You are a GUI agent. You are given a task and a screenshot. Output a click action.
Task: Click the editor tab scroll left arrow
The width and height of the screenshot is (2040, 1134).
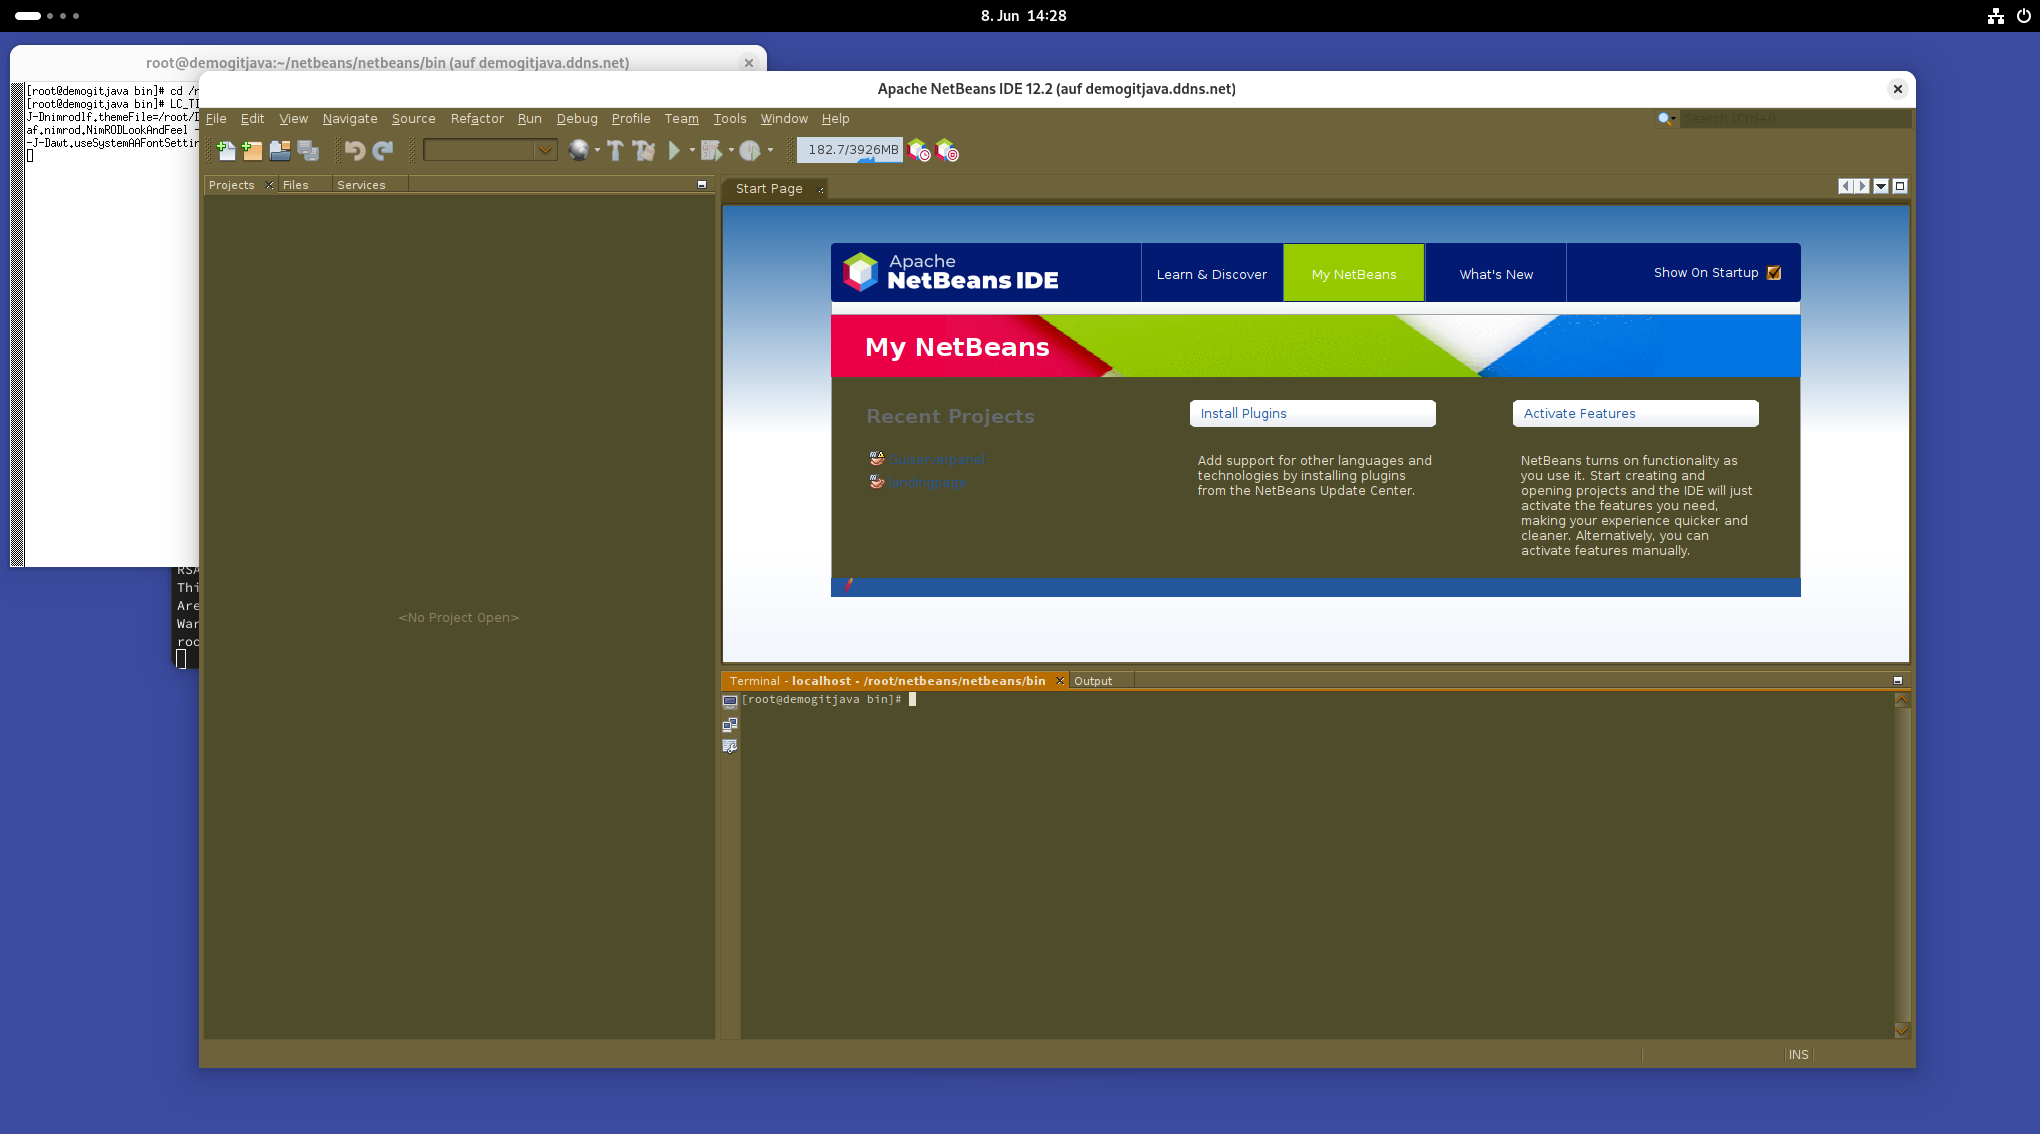tap(1845, 186)
